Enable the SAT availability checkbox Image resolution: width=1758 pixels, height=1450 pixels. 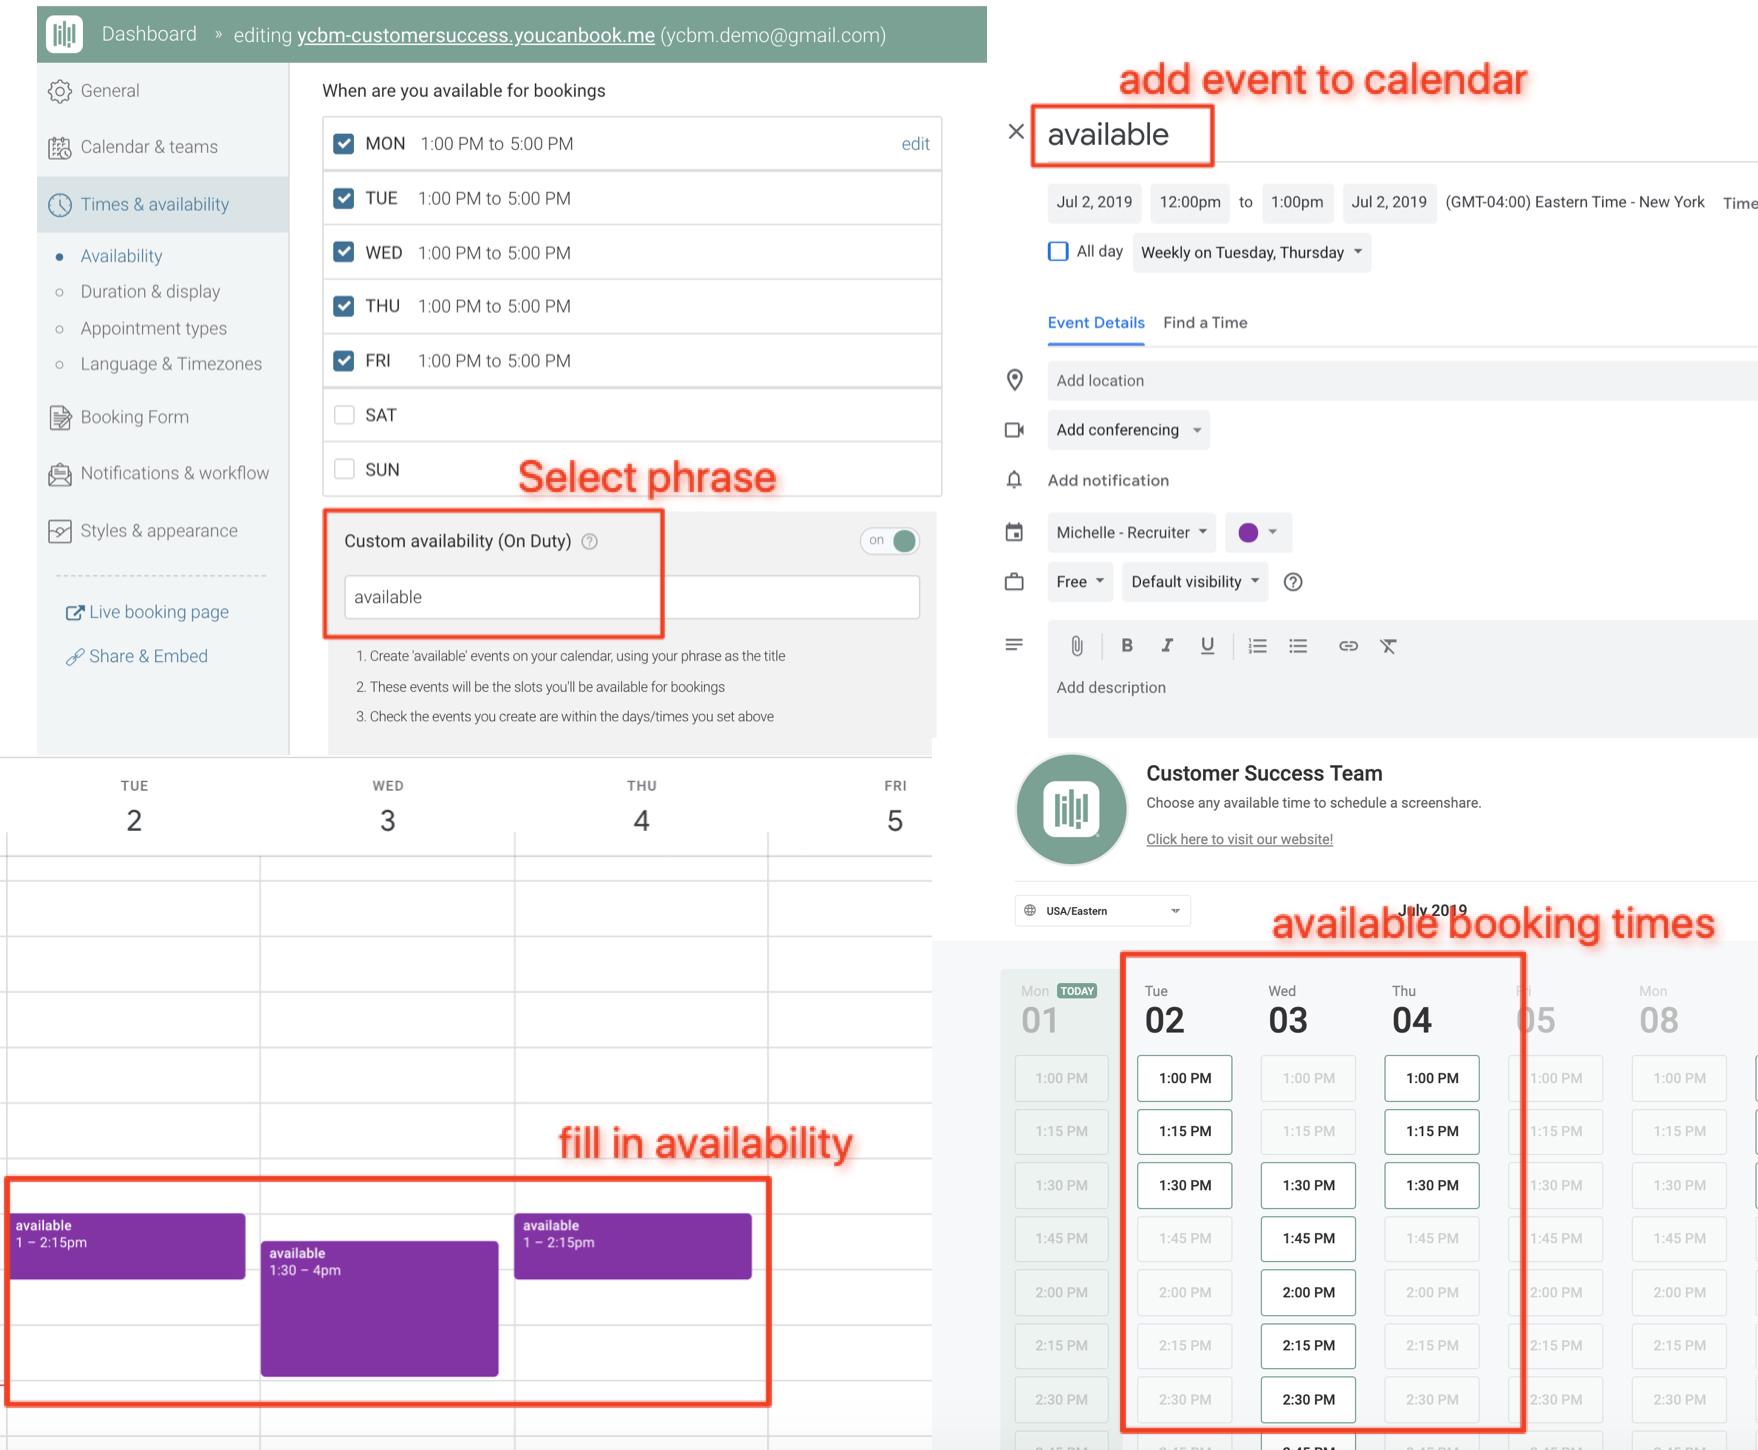click(344, 414)
